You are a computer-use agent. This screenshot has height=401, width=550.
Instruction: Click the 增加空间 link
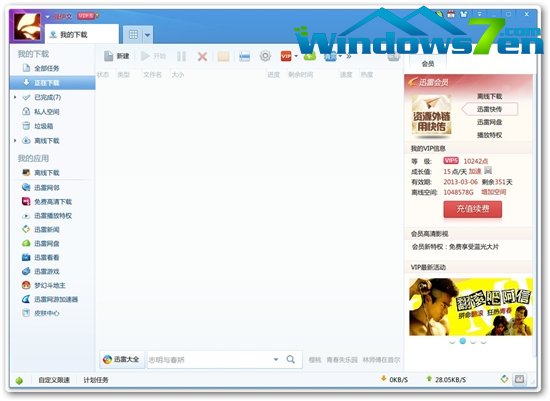[494, 192]
